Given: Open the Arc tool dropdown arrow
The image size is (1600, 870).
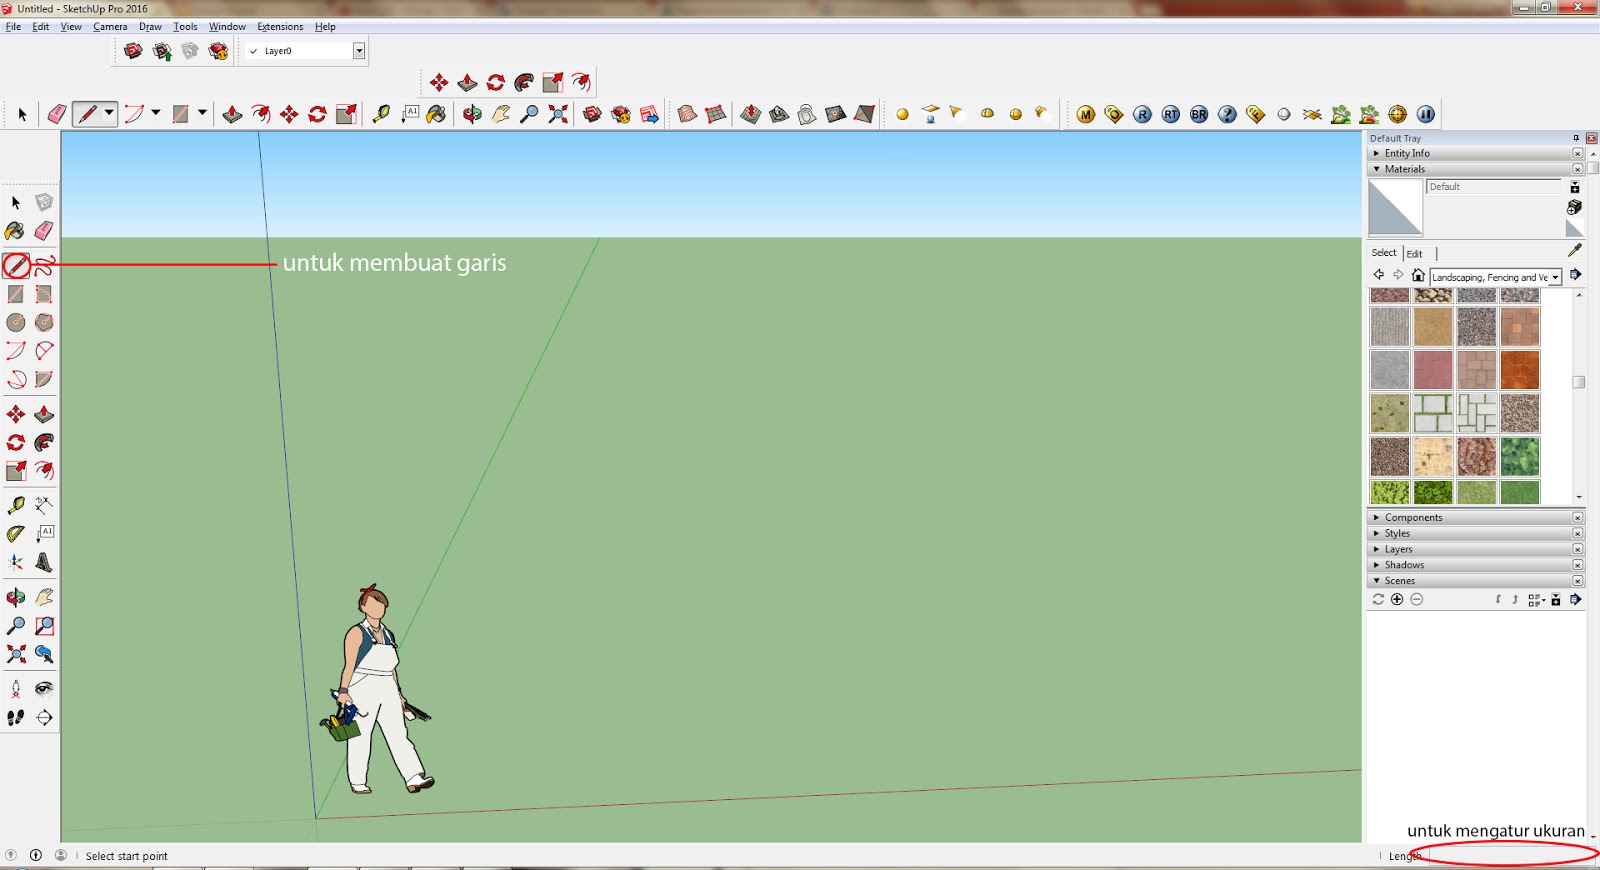Looking at the screenshot, I should tap(156, 114).
